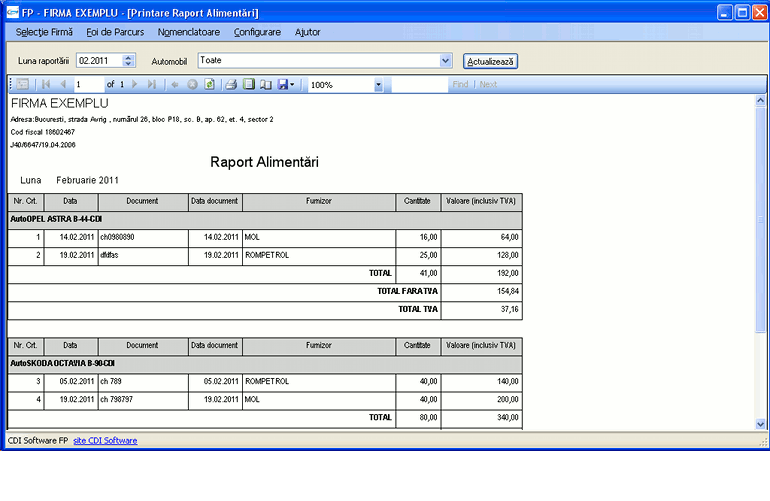Click the Find link in report toolbar
Image resolution: width=770 pixels, height=501 pixels.
pyautogui.click(x=460, y=84)
